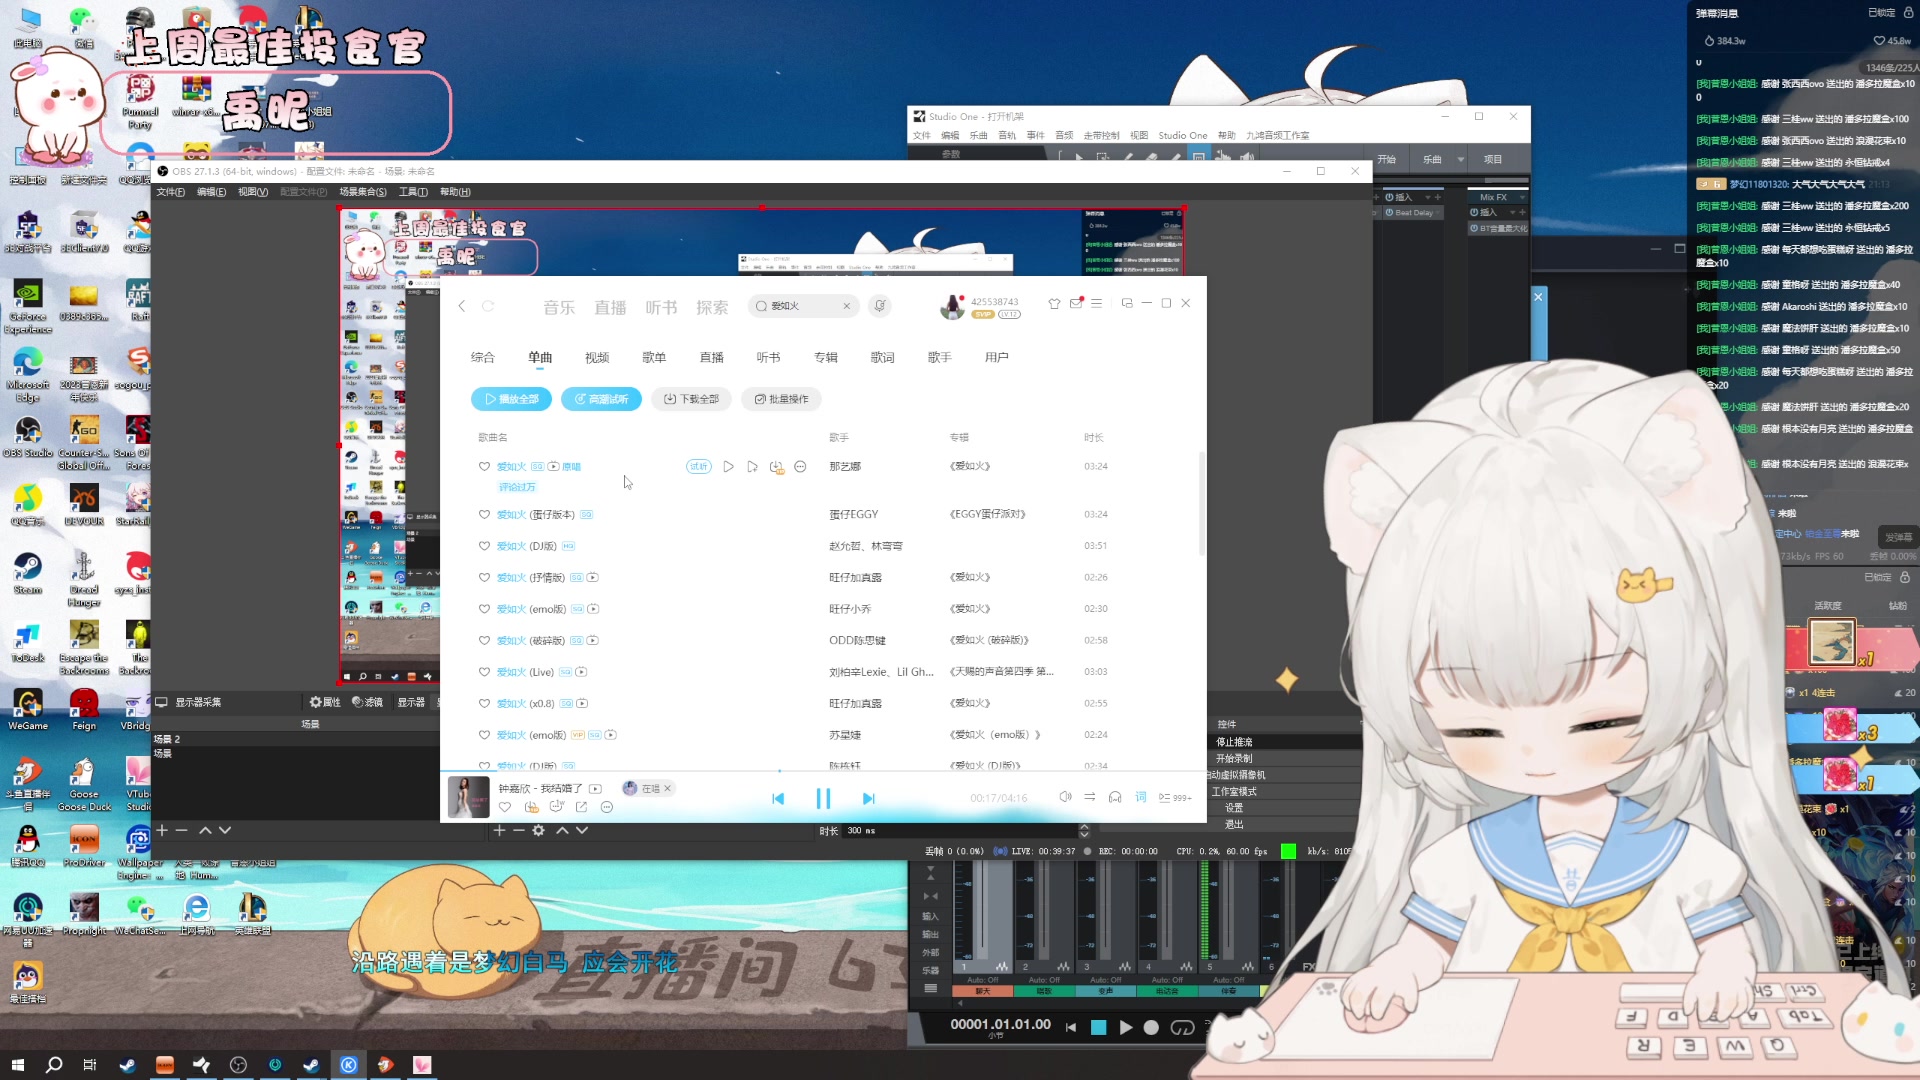Increase the 时长 duration stepper value

click(x=1084, y=826)
